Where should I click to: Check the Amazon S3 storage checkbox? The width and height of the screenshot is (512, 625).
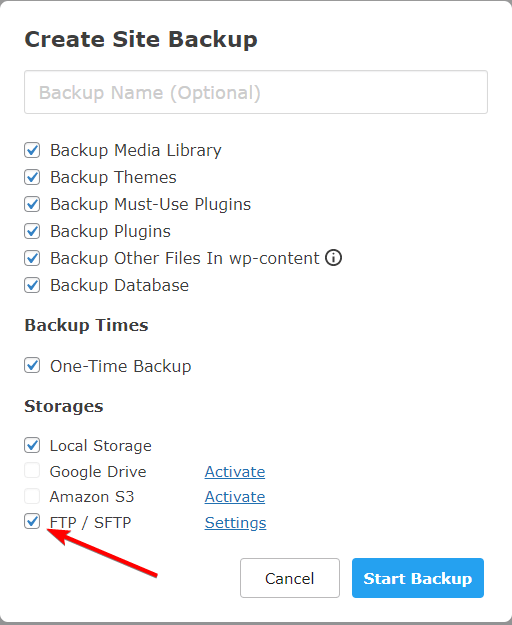(32, 496)
